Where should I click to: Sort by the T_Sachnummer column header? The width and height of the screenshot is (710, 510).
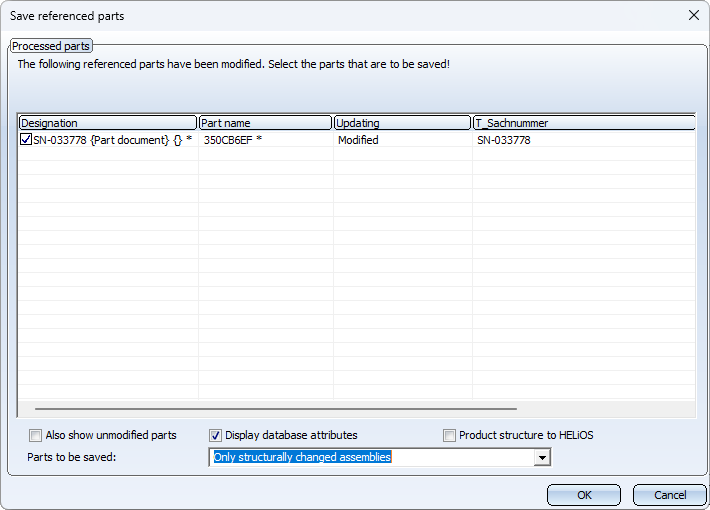point(584,123)
